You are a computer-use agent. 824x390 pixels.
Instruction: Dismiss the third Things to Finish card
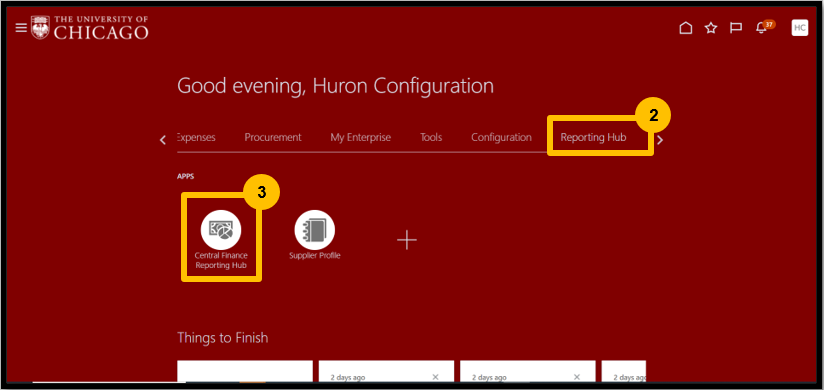point(576,377)
